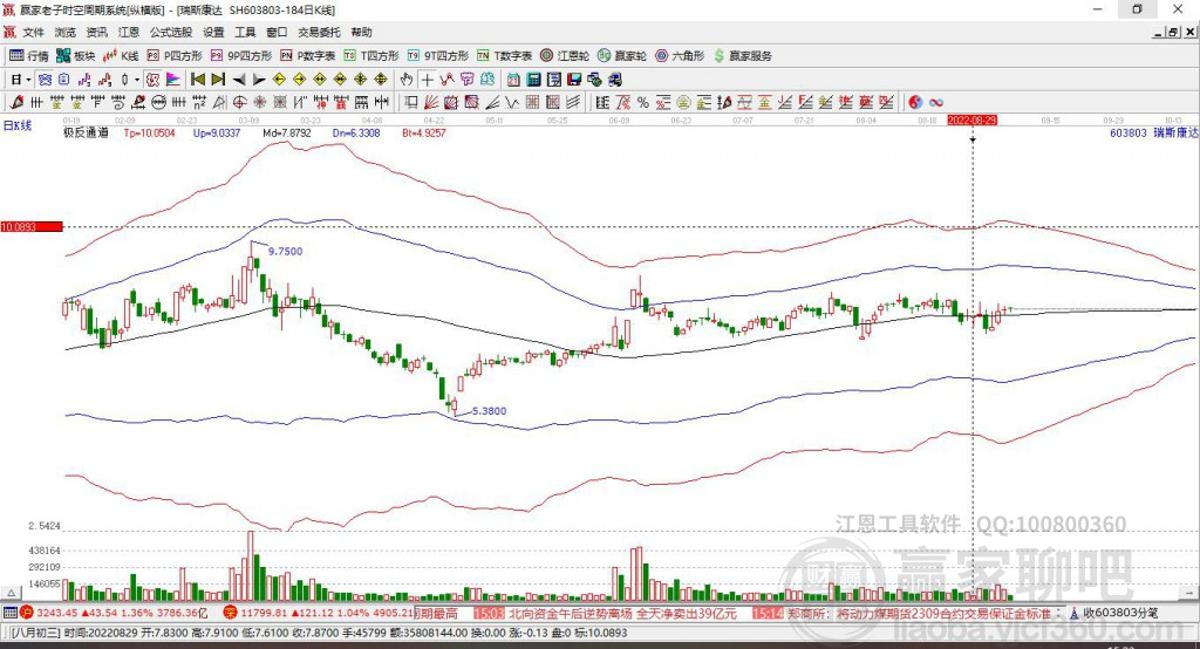Open the calculator icon
Viewport: 1200px width, 649px height.
(533, 79)
